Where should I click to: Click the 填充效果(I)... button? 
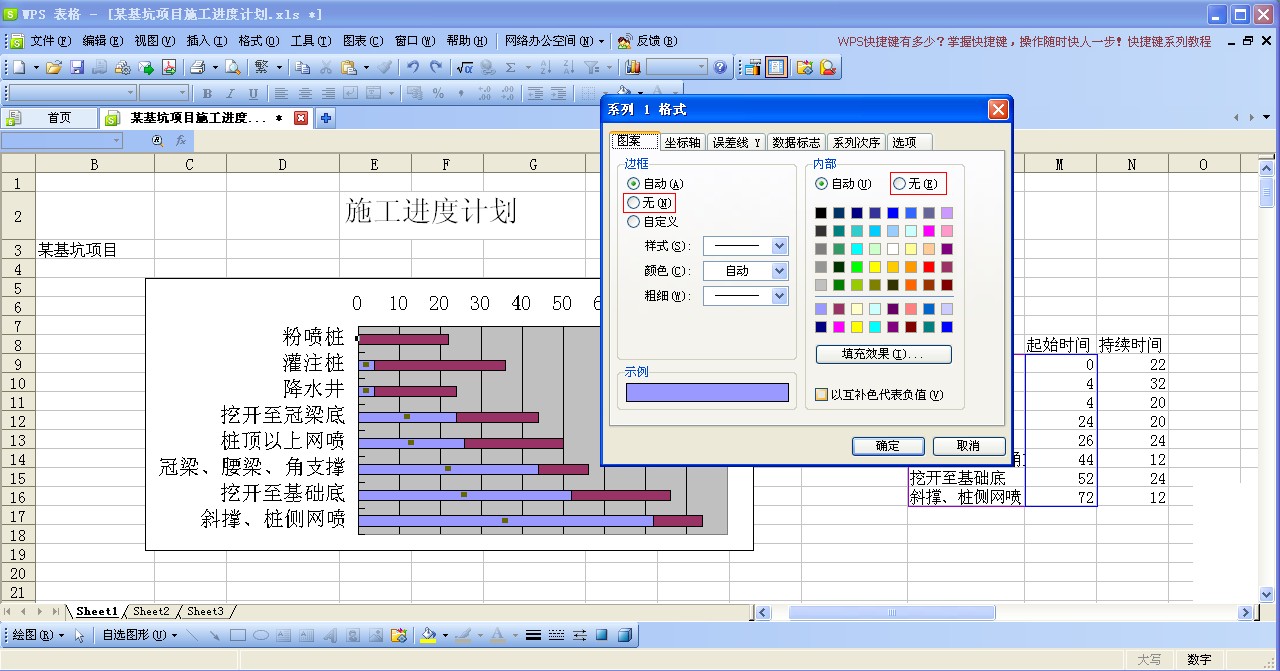click(883, 354)
